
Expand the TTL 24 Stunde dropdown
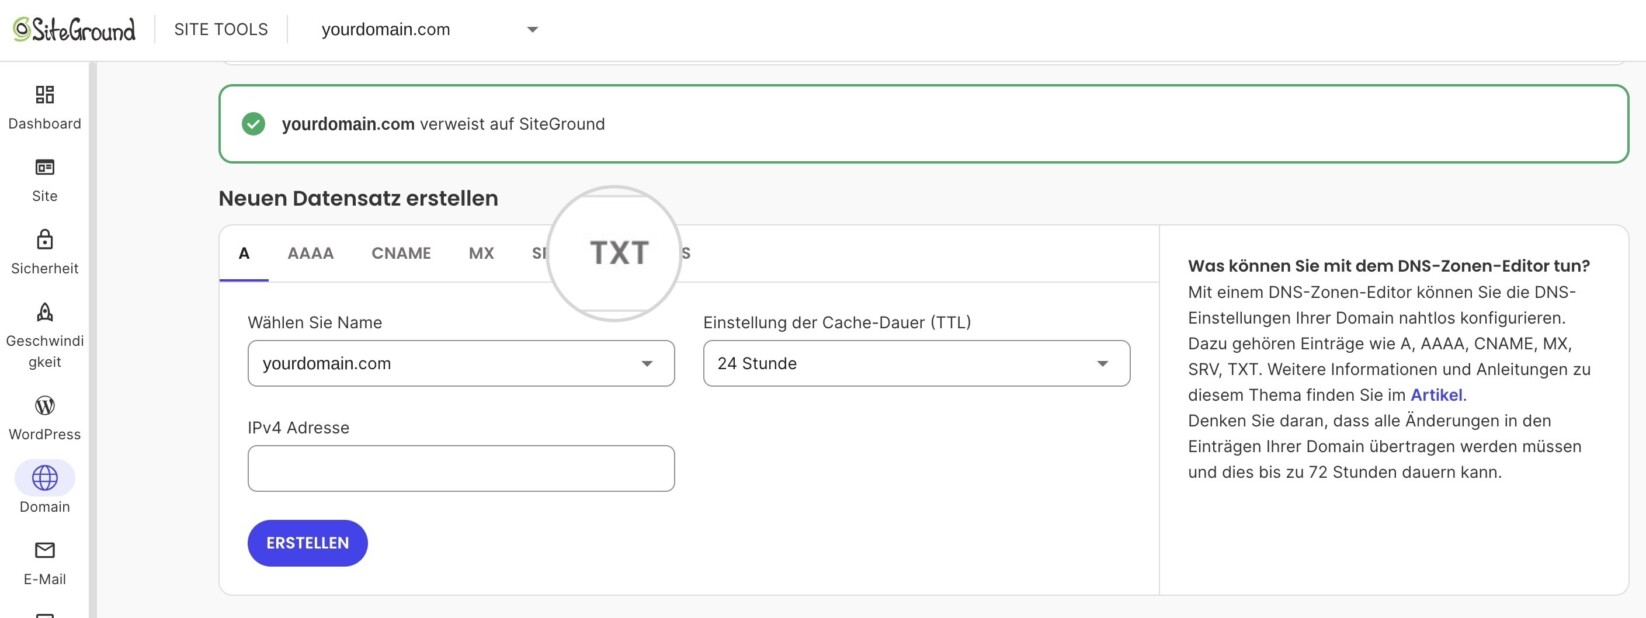(917, 363)
